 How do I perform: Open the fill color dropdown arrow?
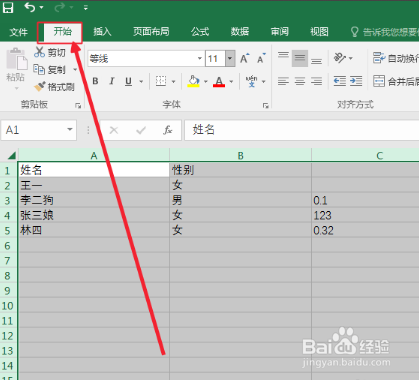tap(205, 81)
